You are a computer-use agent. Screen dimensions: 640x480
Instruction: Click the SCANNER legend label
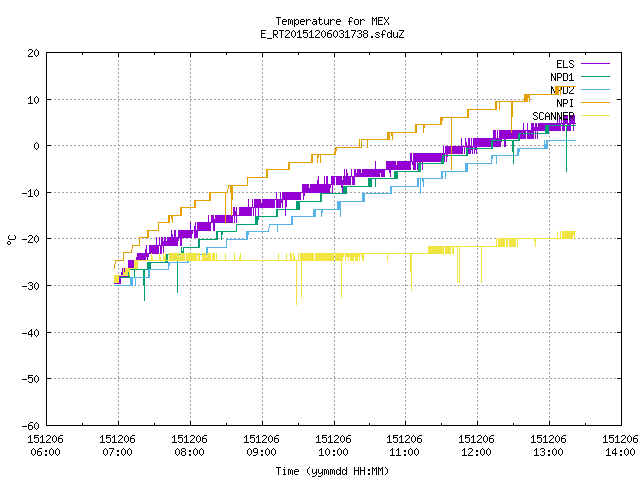tap(553, 116)
